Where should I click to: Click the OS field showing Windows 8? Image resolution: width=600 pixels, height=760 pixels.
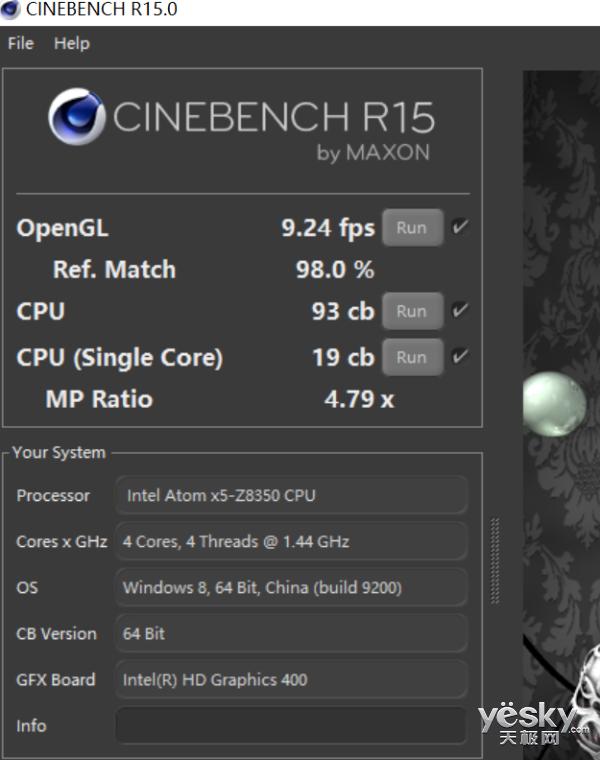tap(291, 587)
